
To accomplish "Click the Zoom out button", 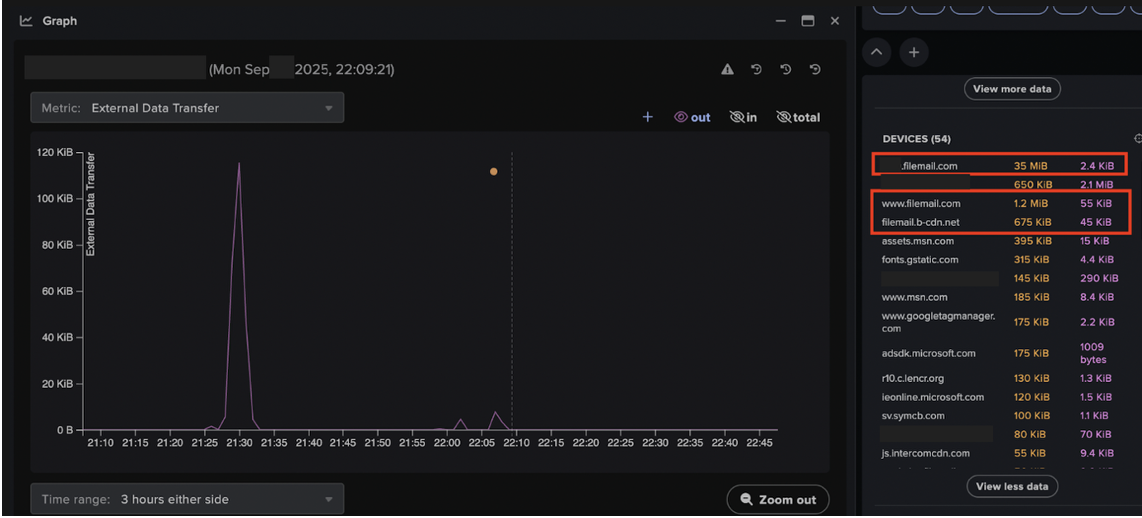I will pyautogui.click(x=778, y=500).
